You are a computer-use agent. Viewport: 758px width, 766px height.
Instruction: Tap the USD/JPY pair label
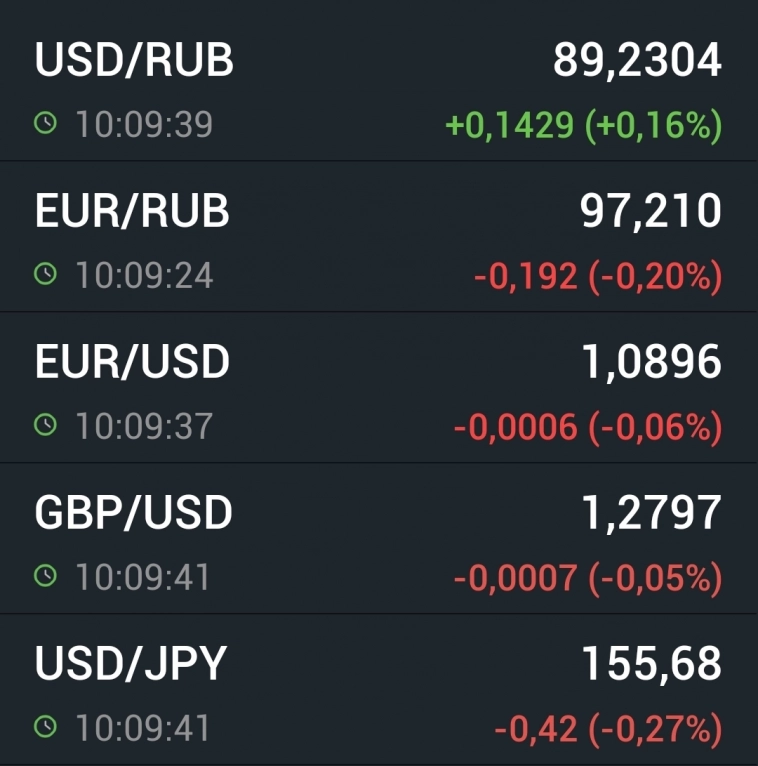click(x=131, y=664)
